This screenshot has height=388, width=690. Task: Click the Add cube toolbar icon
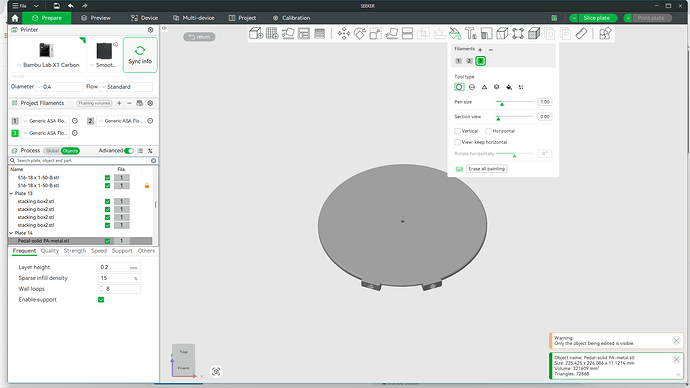256,33
